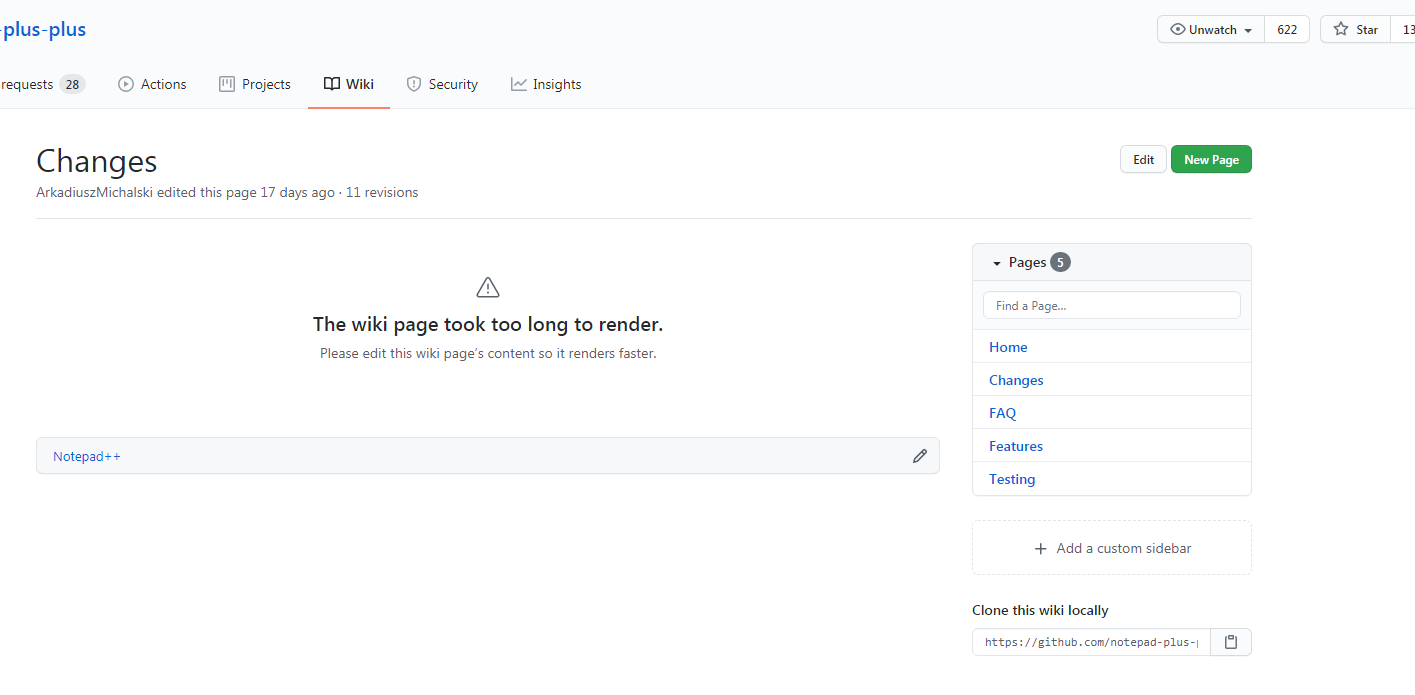Viewport: 1415px width, 695px height.
Task: Click the Insights graph icon
Action: (x=519, y=84)
